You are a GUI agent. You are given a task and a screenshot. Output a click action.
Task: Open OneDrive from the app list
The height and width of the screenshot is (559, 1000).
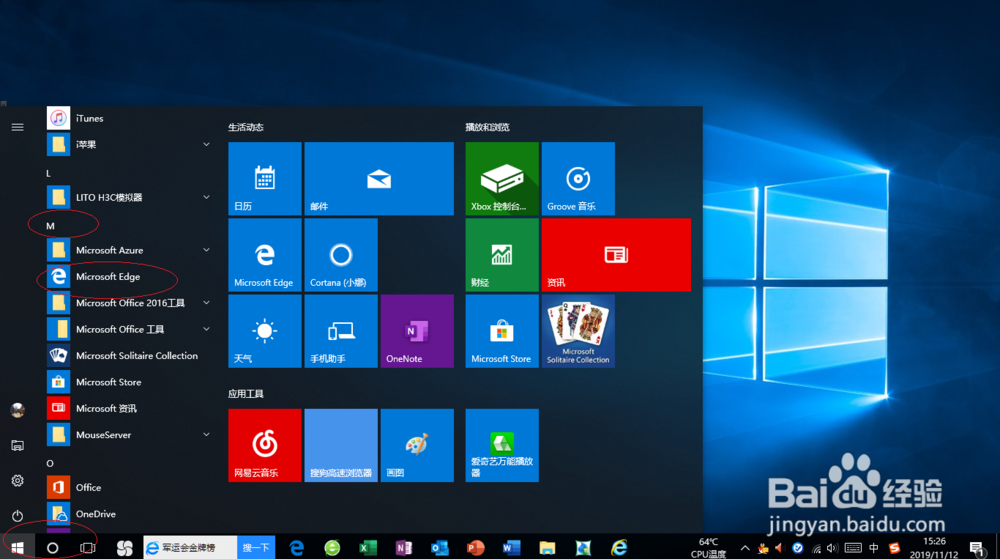[129, 514]
